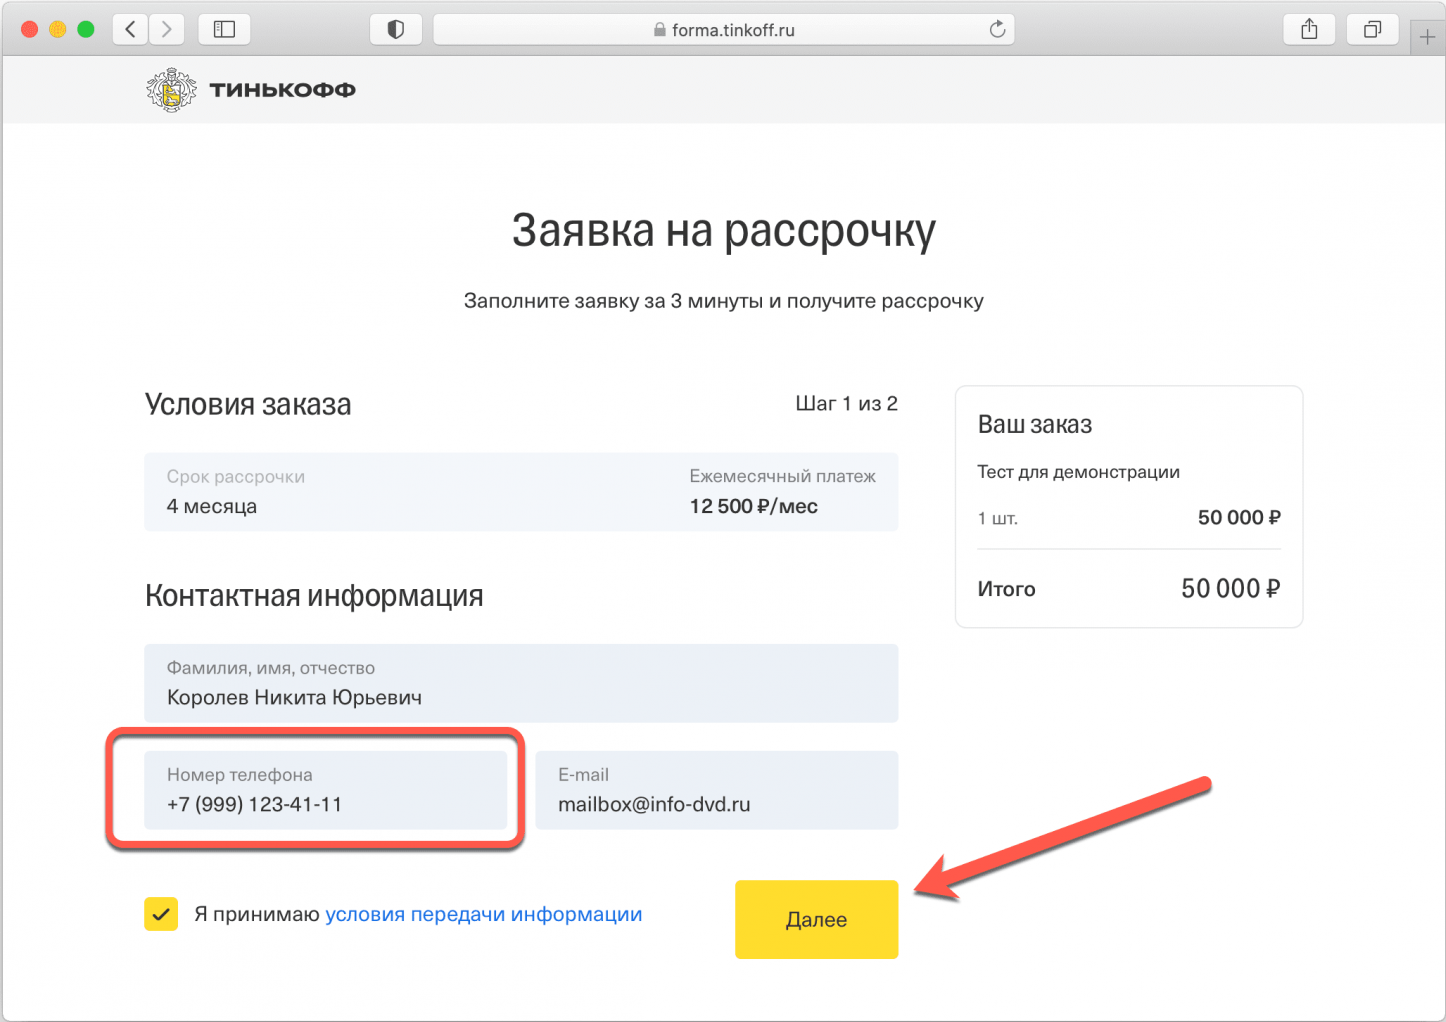The image size is (1446, 1022).
Task: Click the Итого total row label
Action: pyautogui.click(x=1006, y=589)
